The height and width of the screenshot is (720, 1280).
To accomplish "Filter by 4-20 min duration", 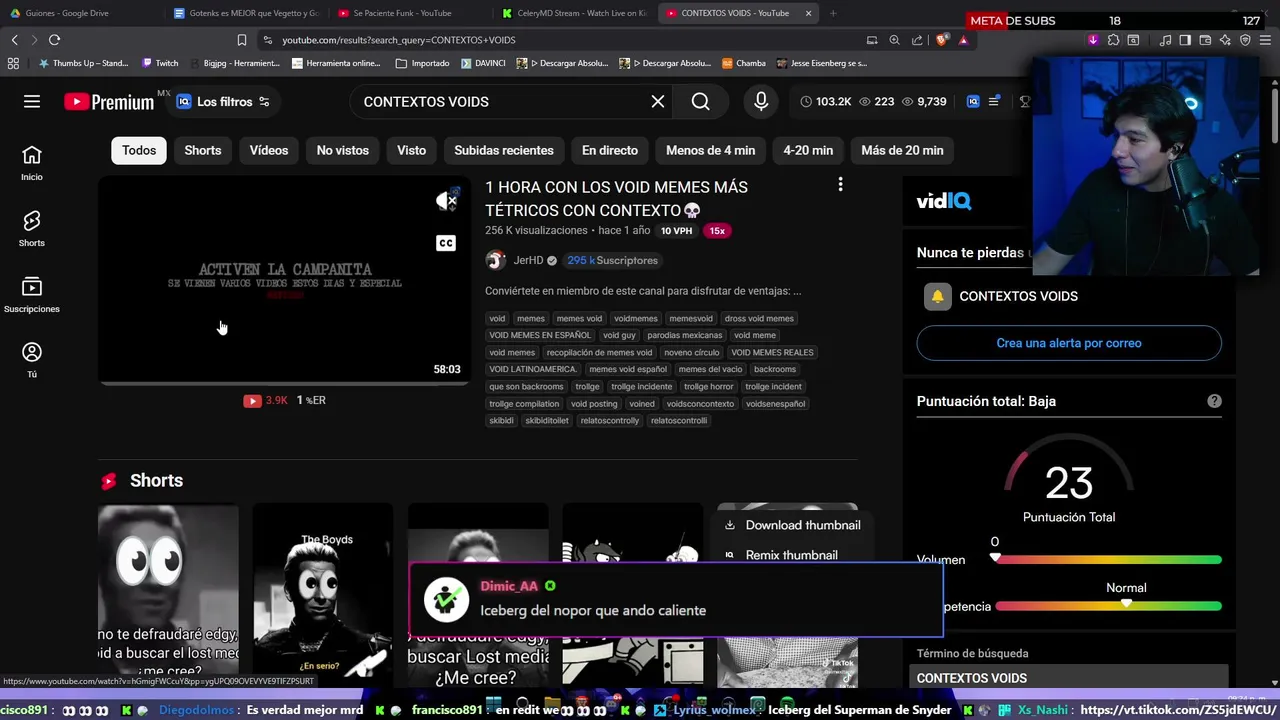I will pyautogui.click(x=808, y=150).
